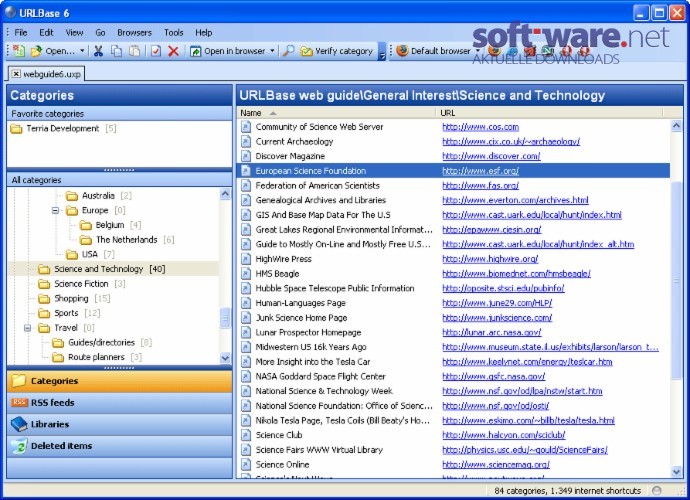Viewport: 690px width, 500px height.
Task: Select the webguide6.uxp document tab
Action: [x=46, y=74]
